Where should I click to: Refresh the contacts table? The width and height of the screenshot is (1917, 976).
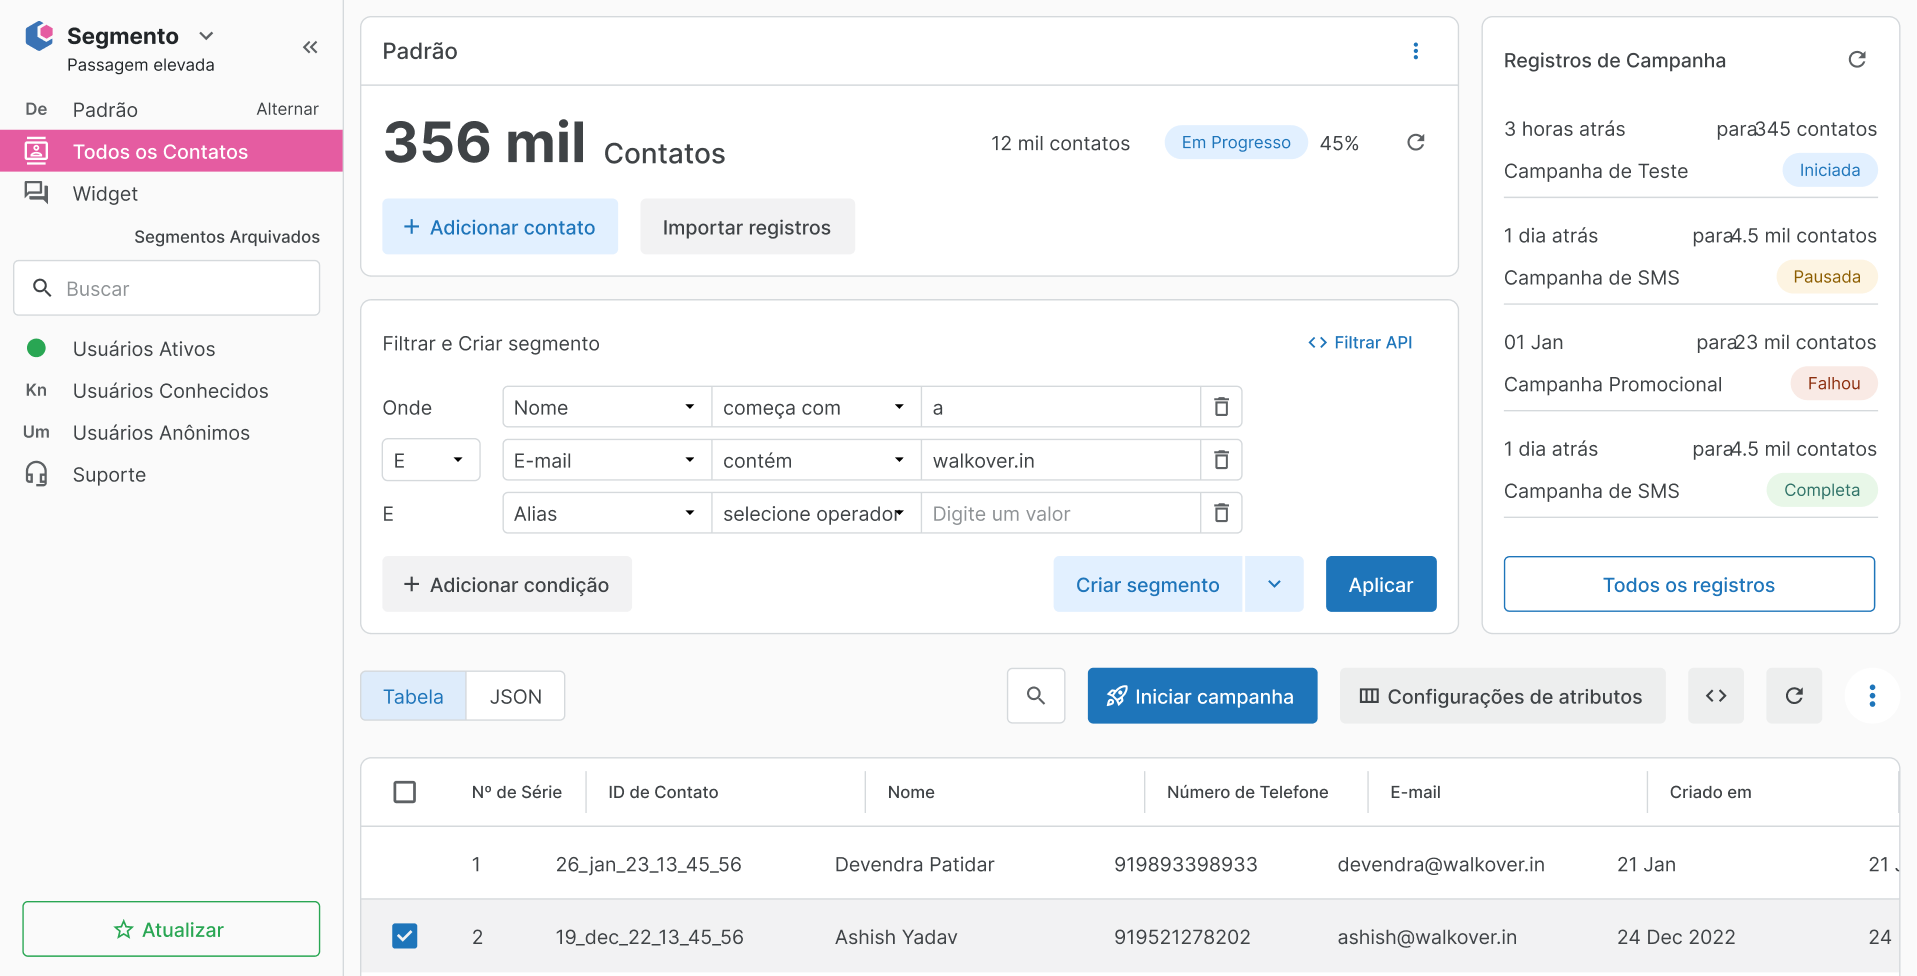point(1794,696)
